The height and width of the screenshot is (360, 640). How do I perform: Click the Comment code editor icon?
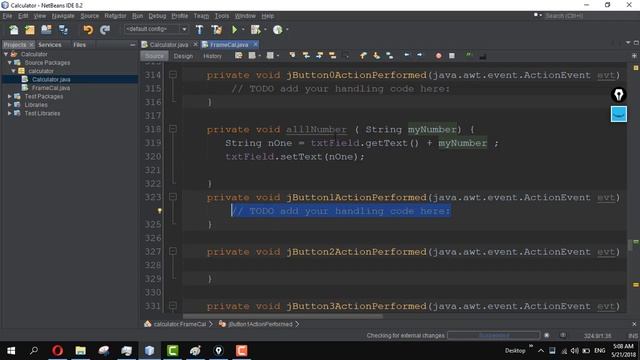tap(469, 55)
